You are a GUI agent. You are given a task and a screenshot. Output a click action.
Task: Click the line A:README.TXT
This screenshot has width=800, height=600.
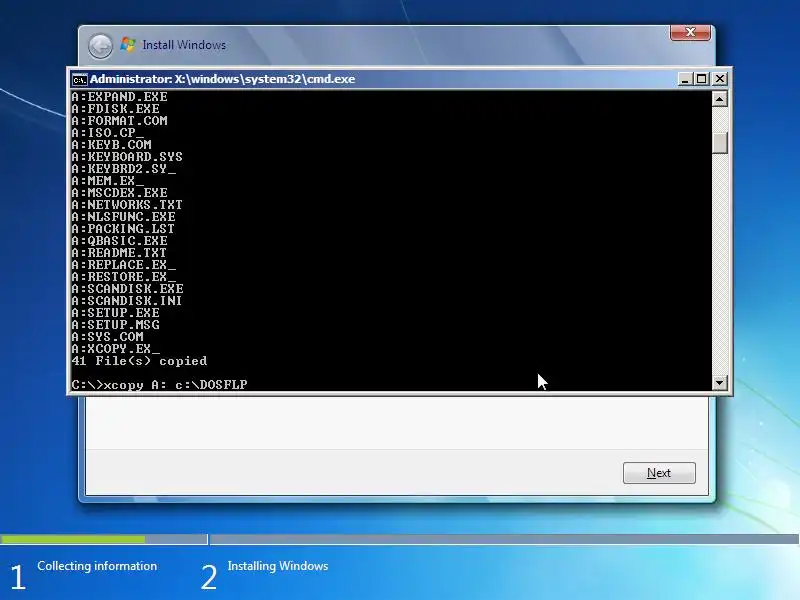click(x=119, y=253)
